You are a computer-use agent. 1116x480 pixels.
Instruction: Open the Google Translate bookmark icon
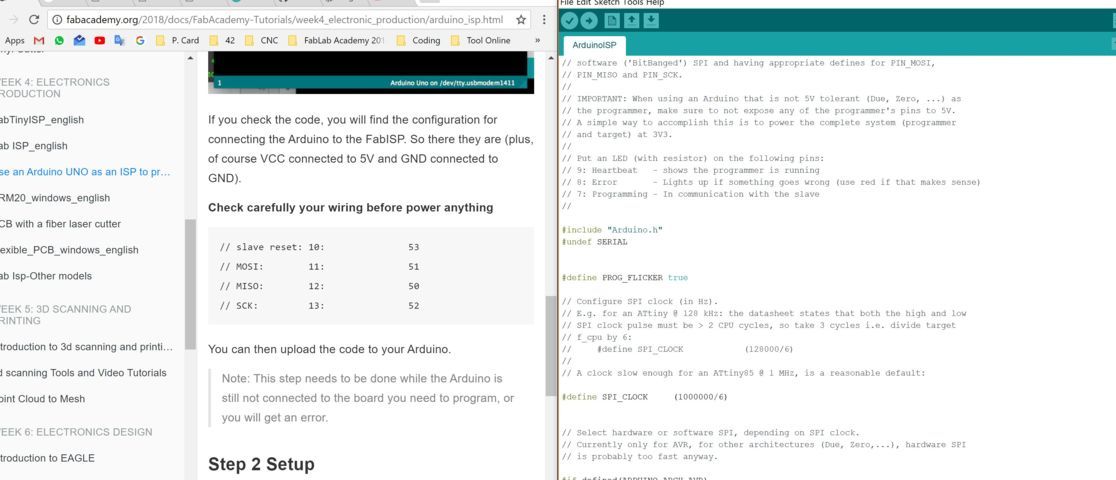pos(120,41)
